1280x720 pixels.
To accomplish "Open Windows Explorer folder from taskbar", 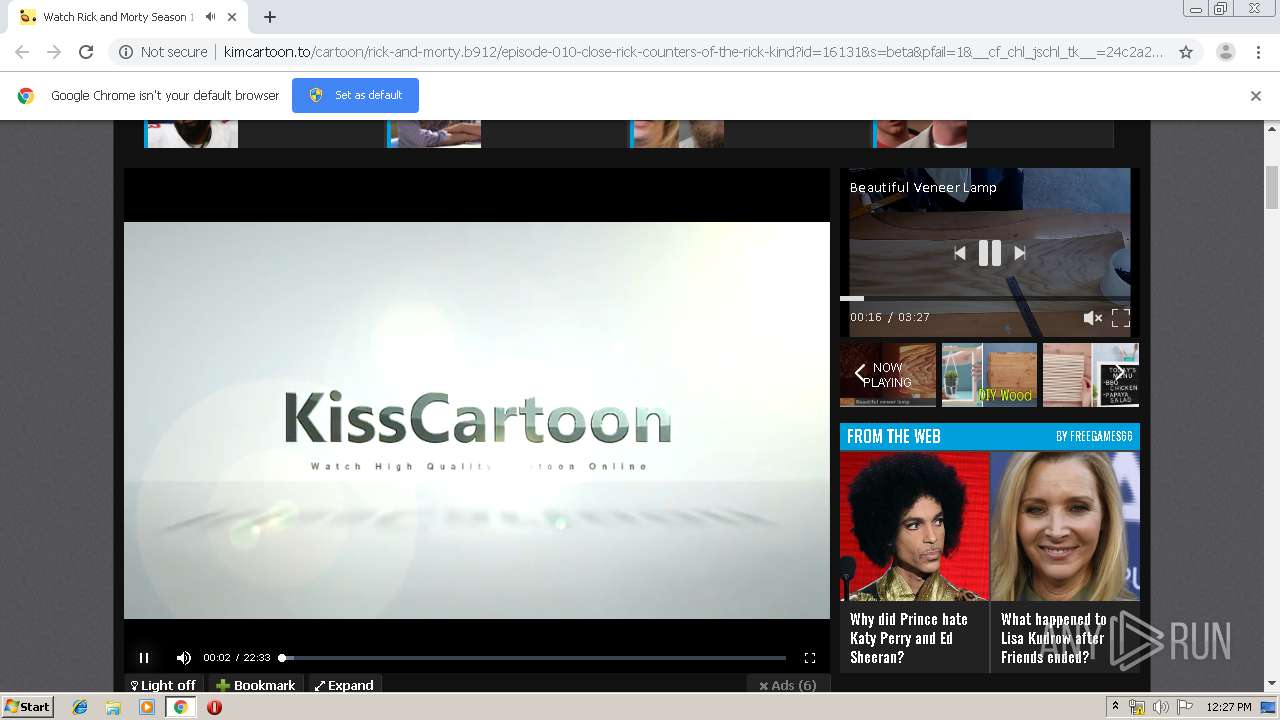I will [113, 707].
